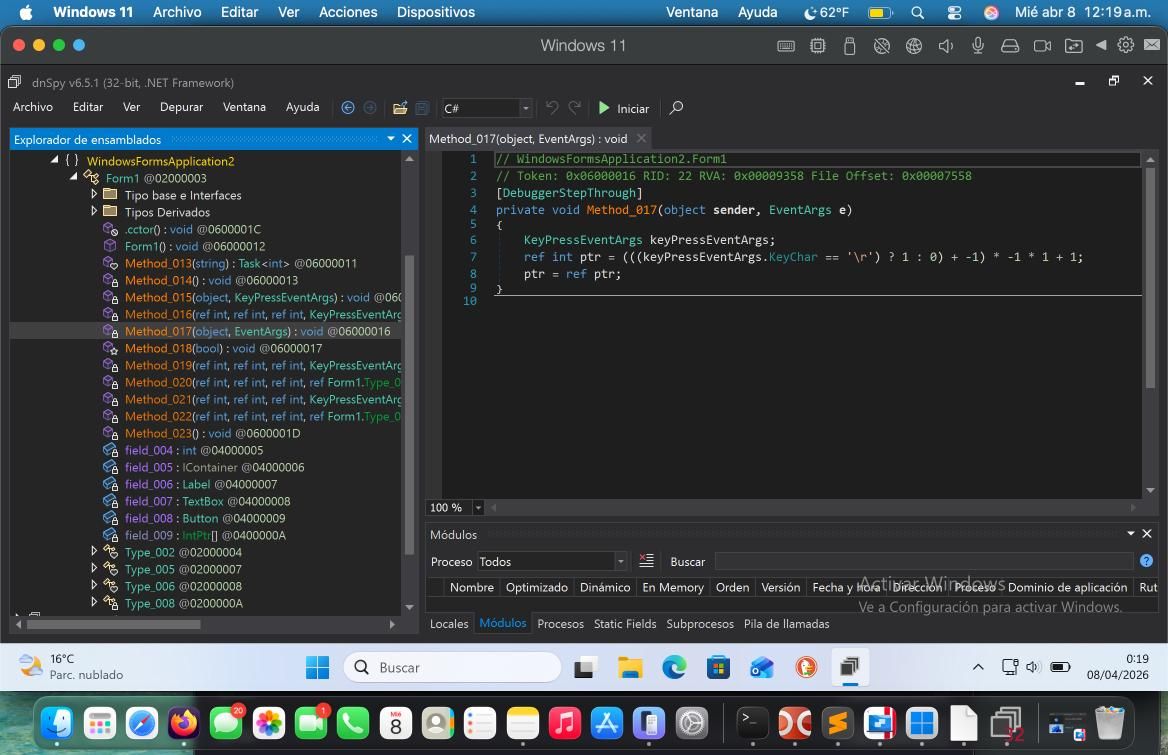Expand the Tipo base e Interfaces folder

click(95, 195)
